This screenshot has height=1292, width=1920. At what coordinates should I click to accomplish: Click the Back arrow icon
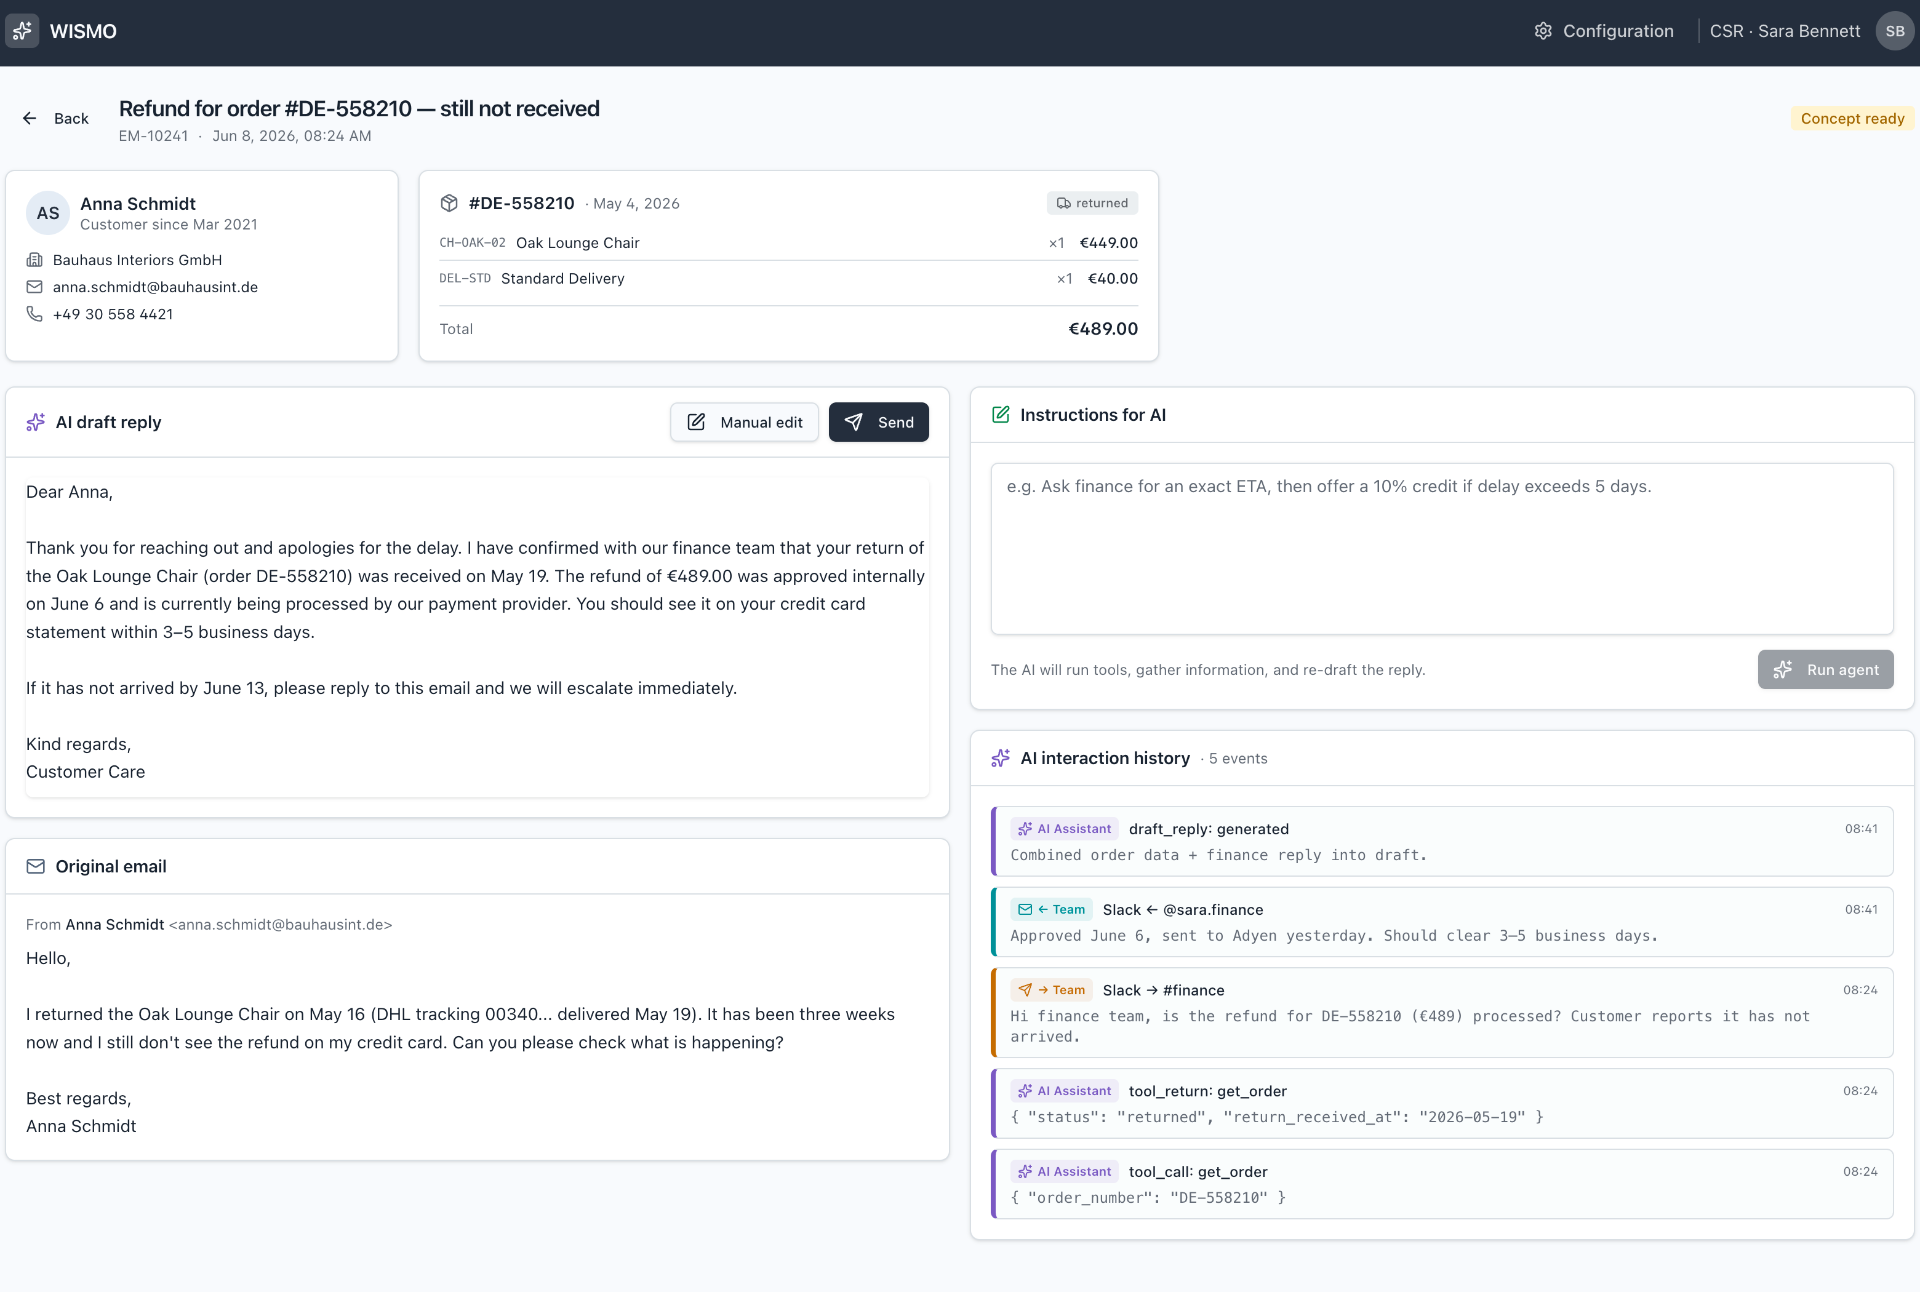tap(30, 118)
